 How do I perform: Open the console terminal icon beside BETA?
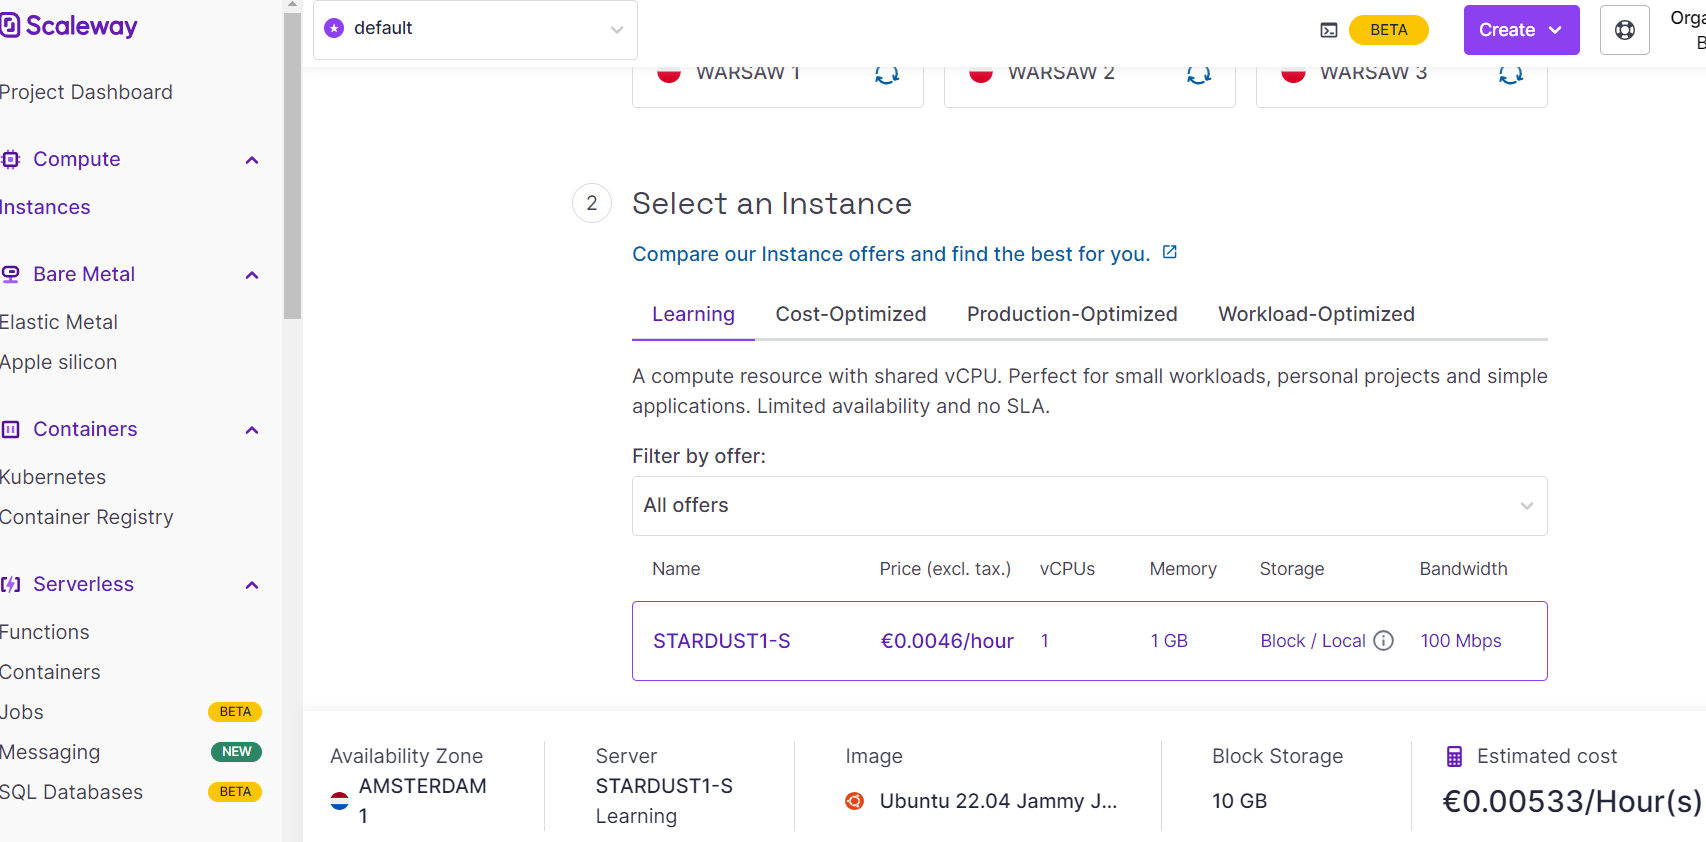tap(1329, 30)
